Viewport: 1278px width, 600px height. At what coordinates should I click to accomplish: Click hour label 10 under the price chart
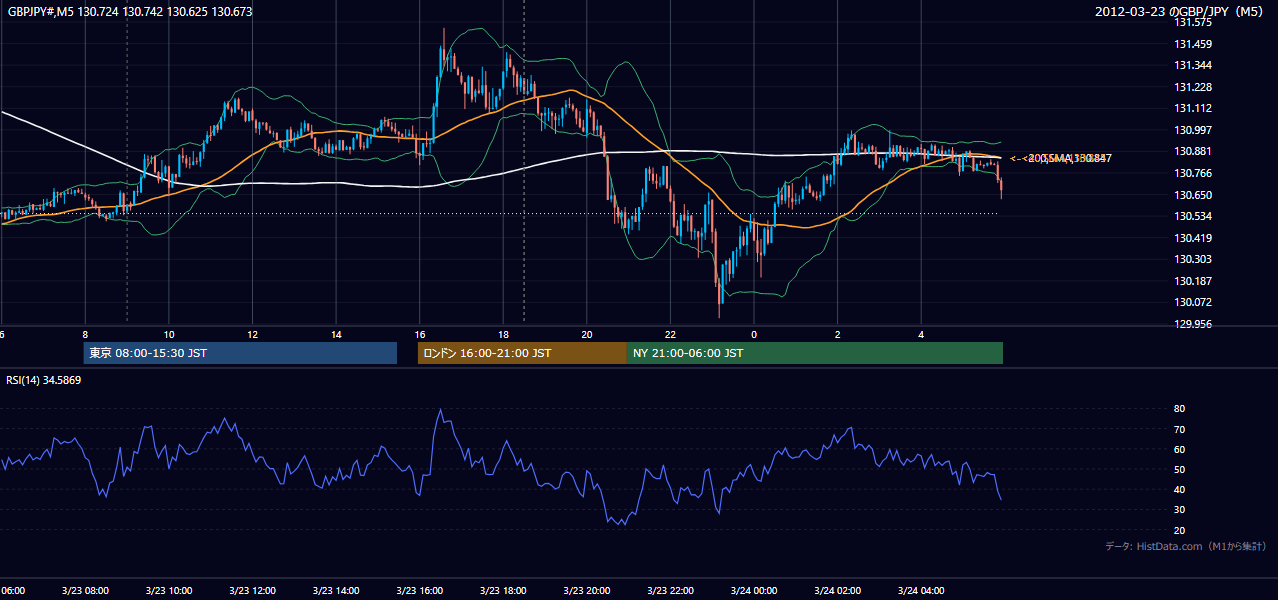[169, 334]
